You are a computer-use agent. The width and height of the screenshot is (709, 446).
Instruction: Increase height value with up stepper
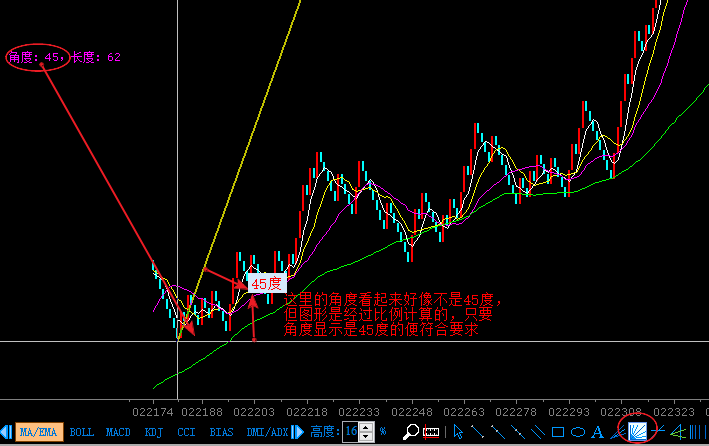(x=367, y=428)
